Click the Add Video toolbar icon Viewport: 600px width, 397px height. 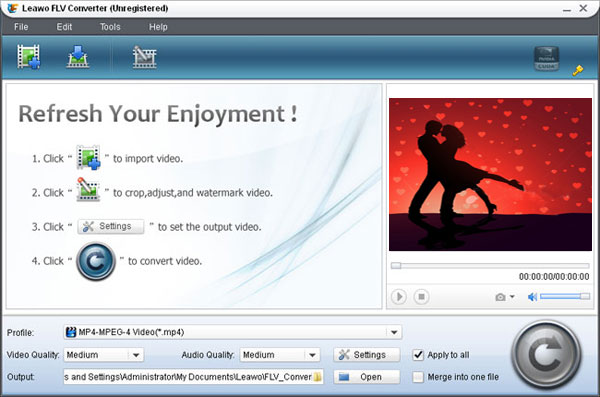pyautogui.click(x=29, y=57)
